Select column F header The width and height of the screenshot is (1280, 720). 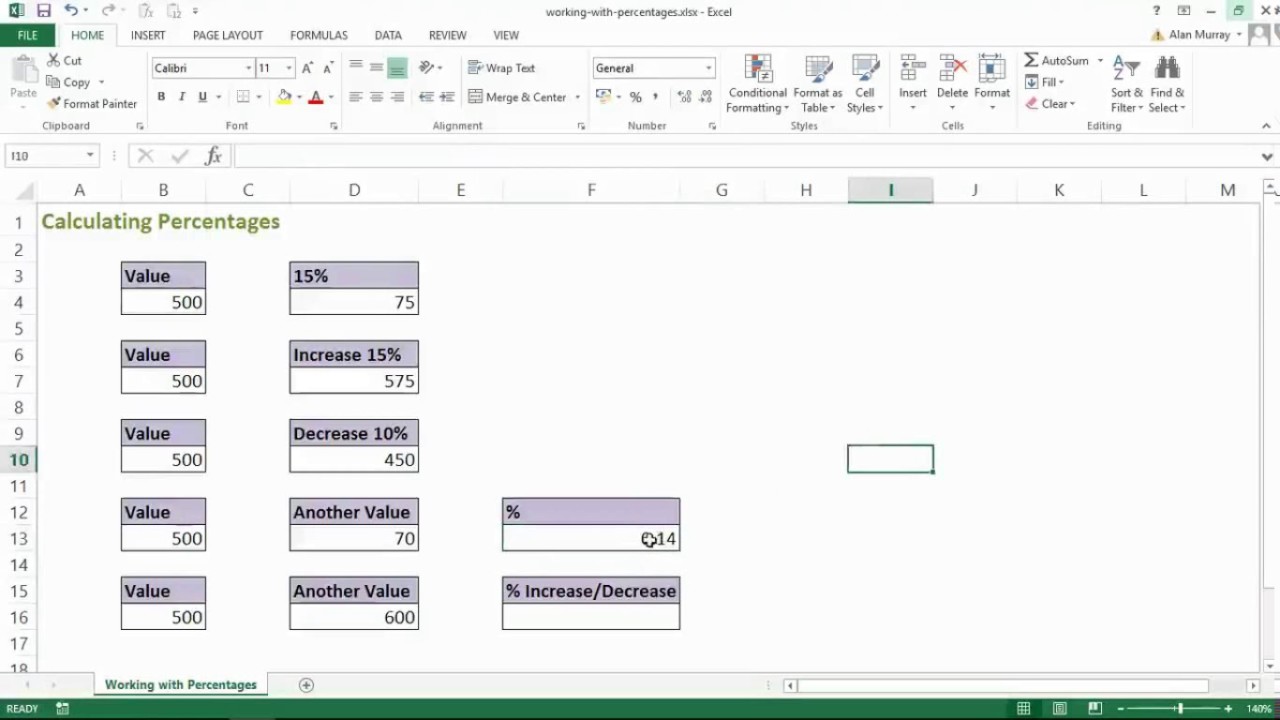[x=591, y=190]
